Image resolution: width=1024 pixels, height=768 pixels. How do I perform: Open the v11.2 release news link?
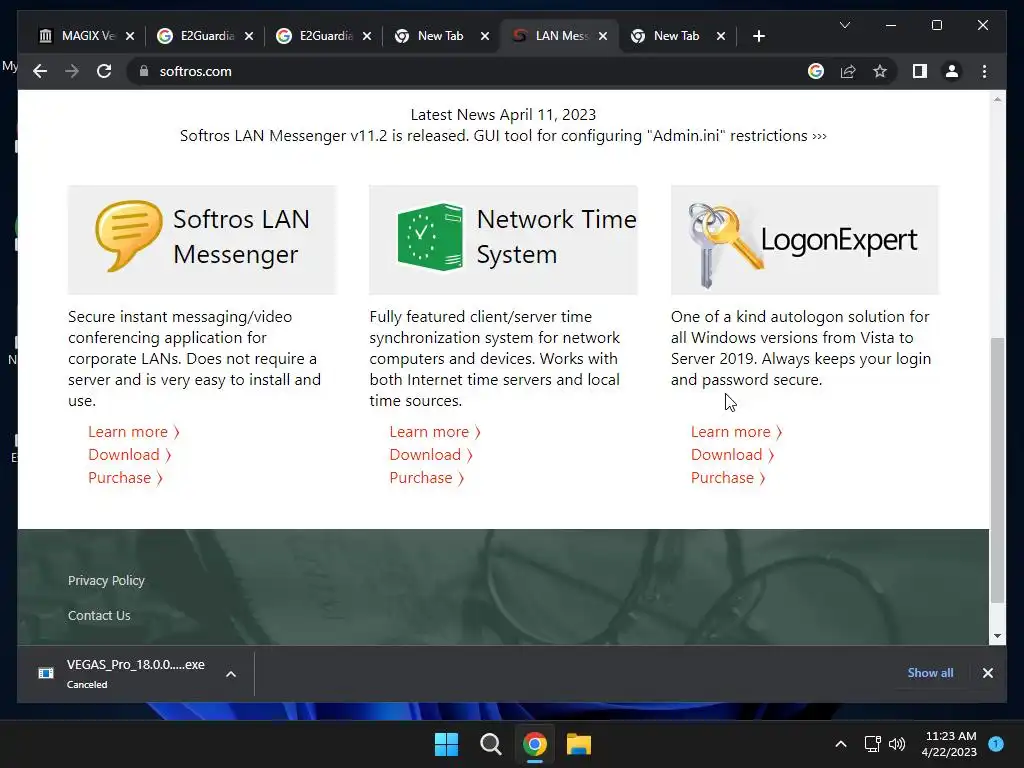tap(504, 136)
